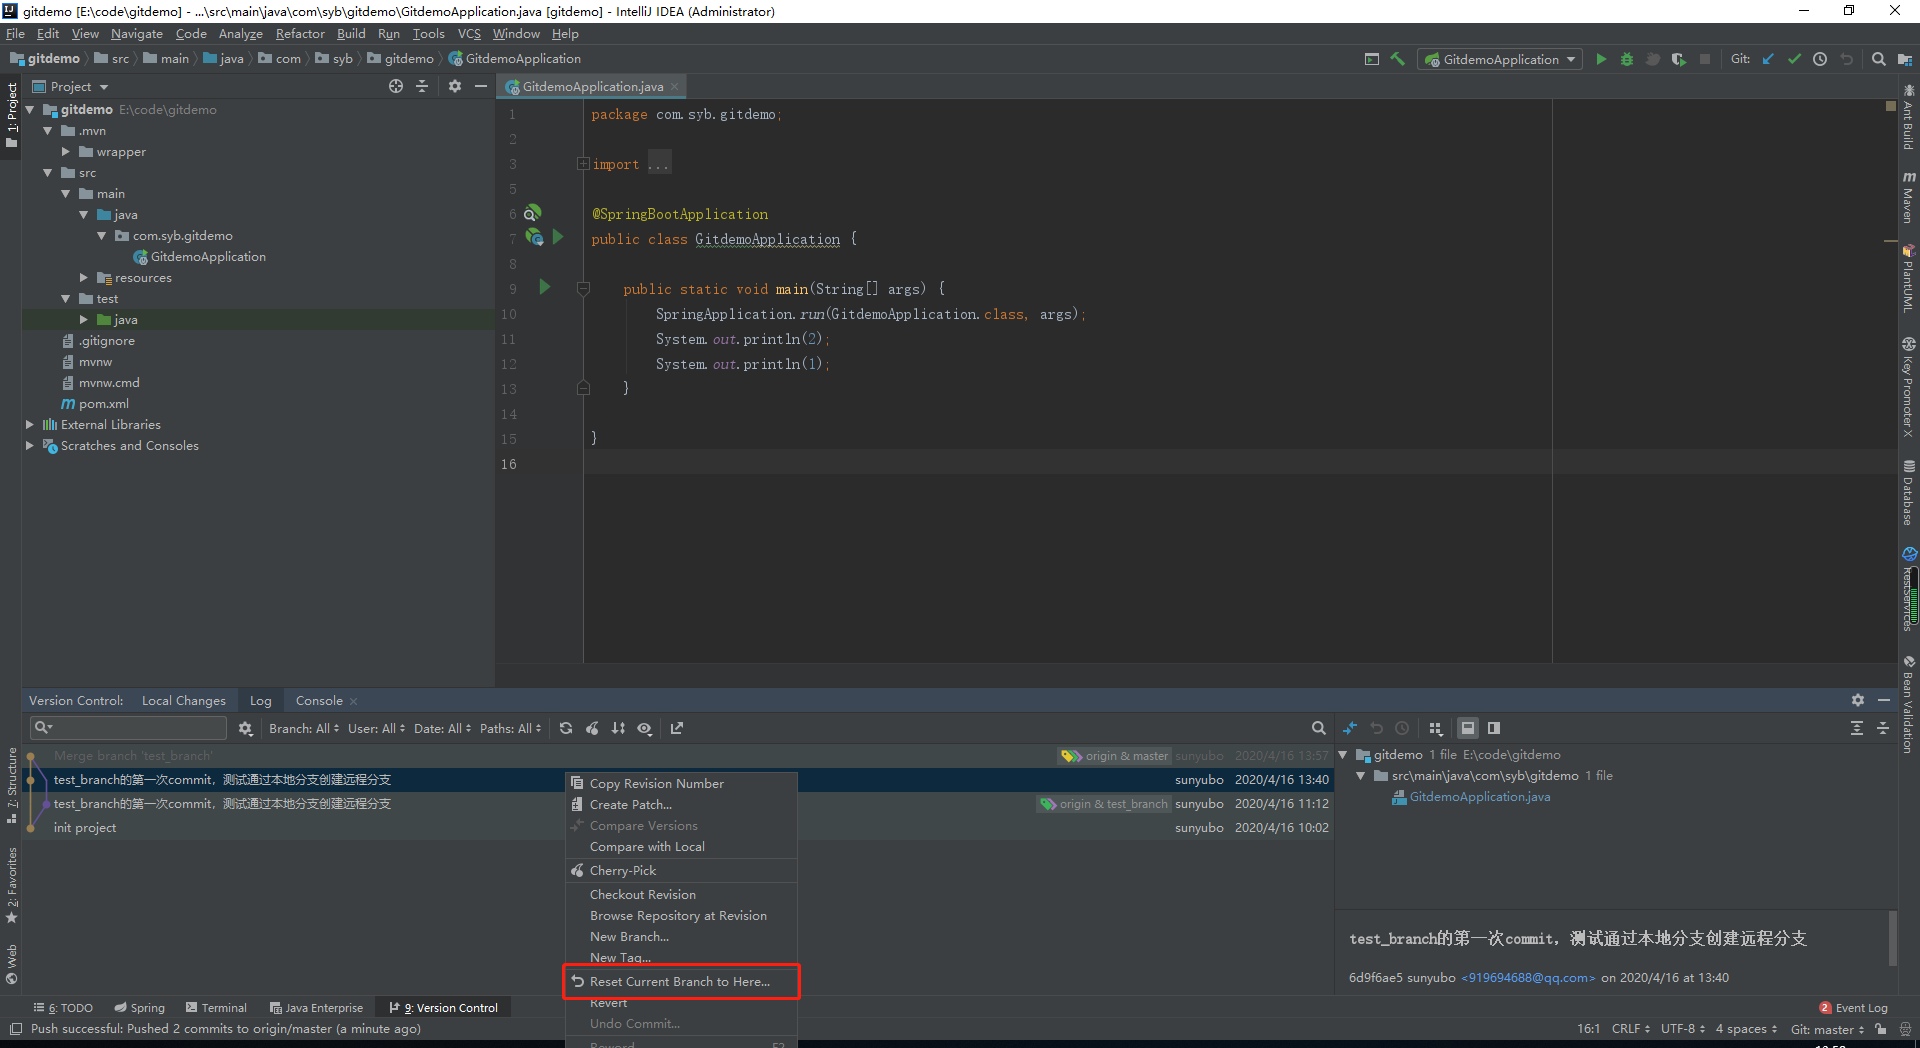Open TODO tool window button

(x=63, y=1008)
